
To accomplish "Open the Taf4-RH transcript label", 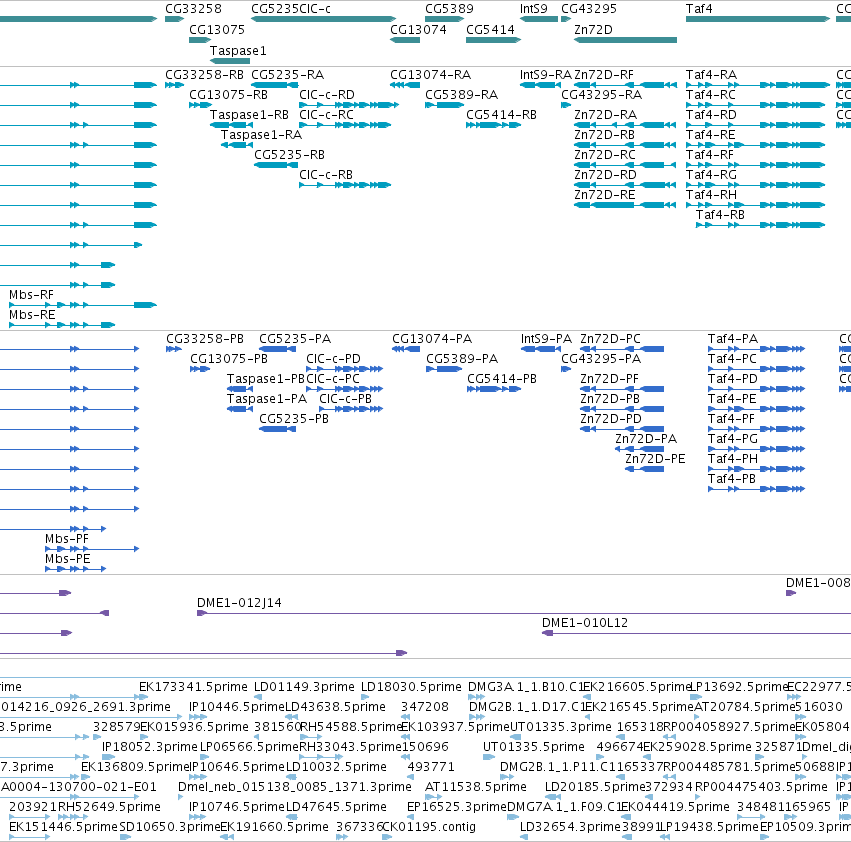I will 711,194.
